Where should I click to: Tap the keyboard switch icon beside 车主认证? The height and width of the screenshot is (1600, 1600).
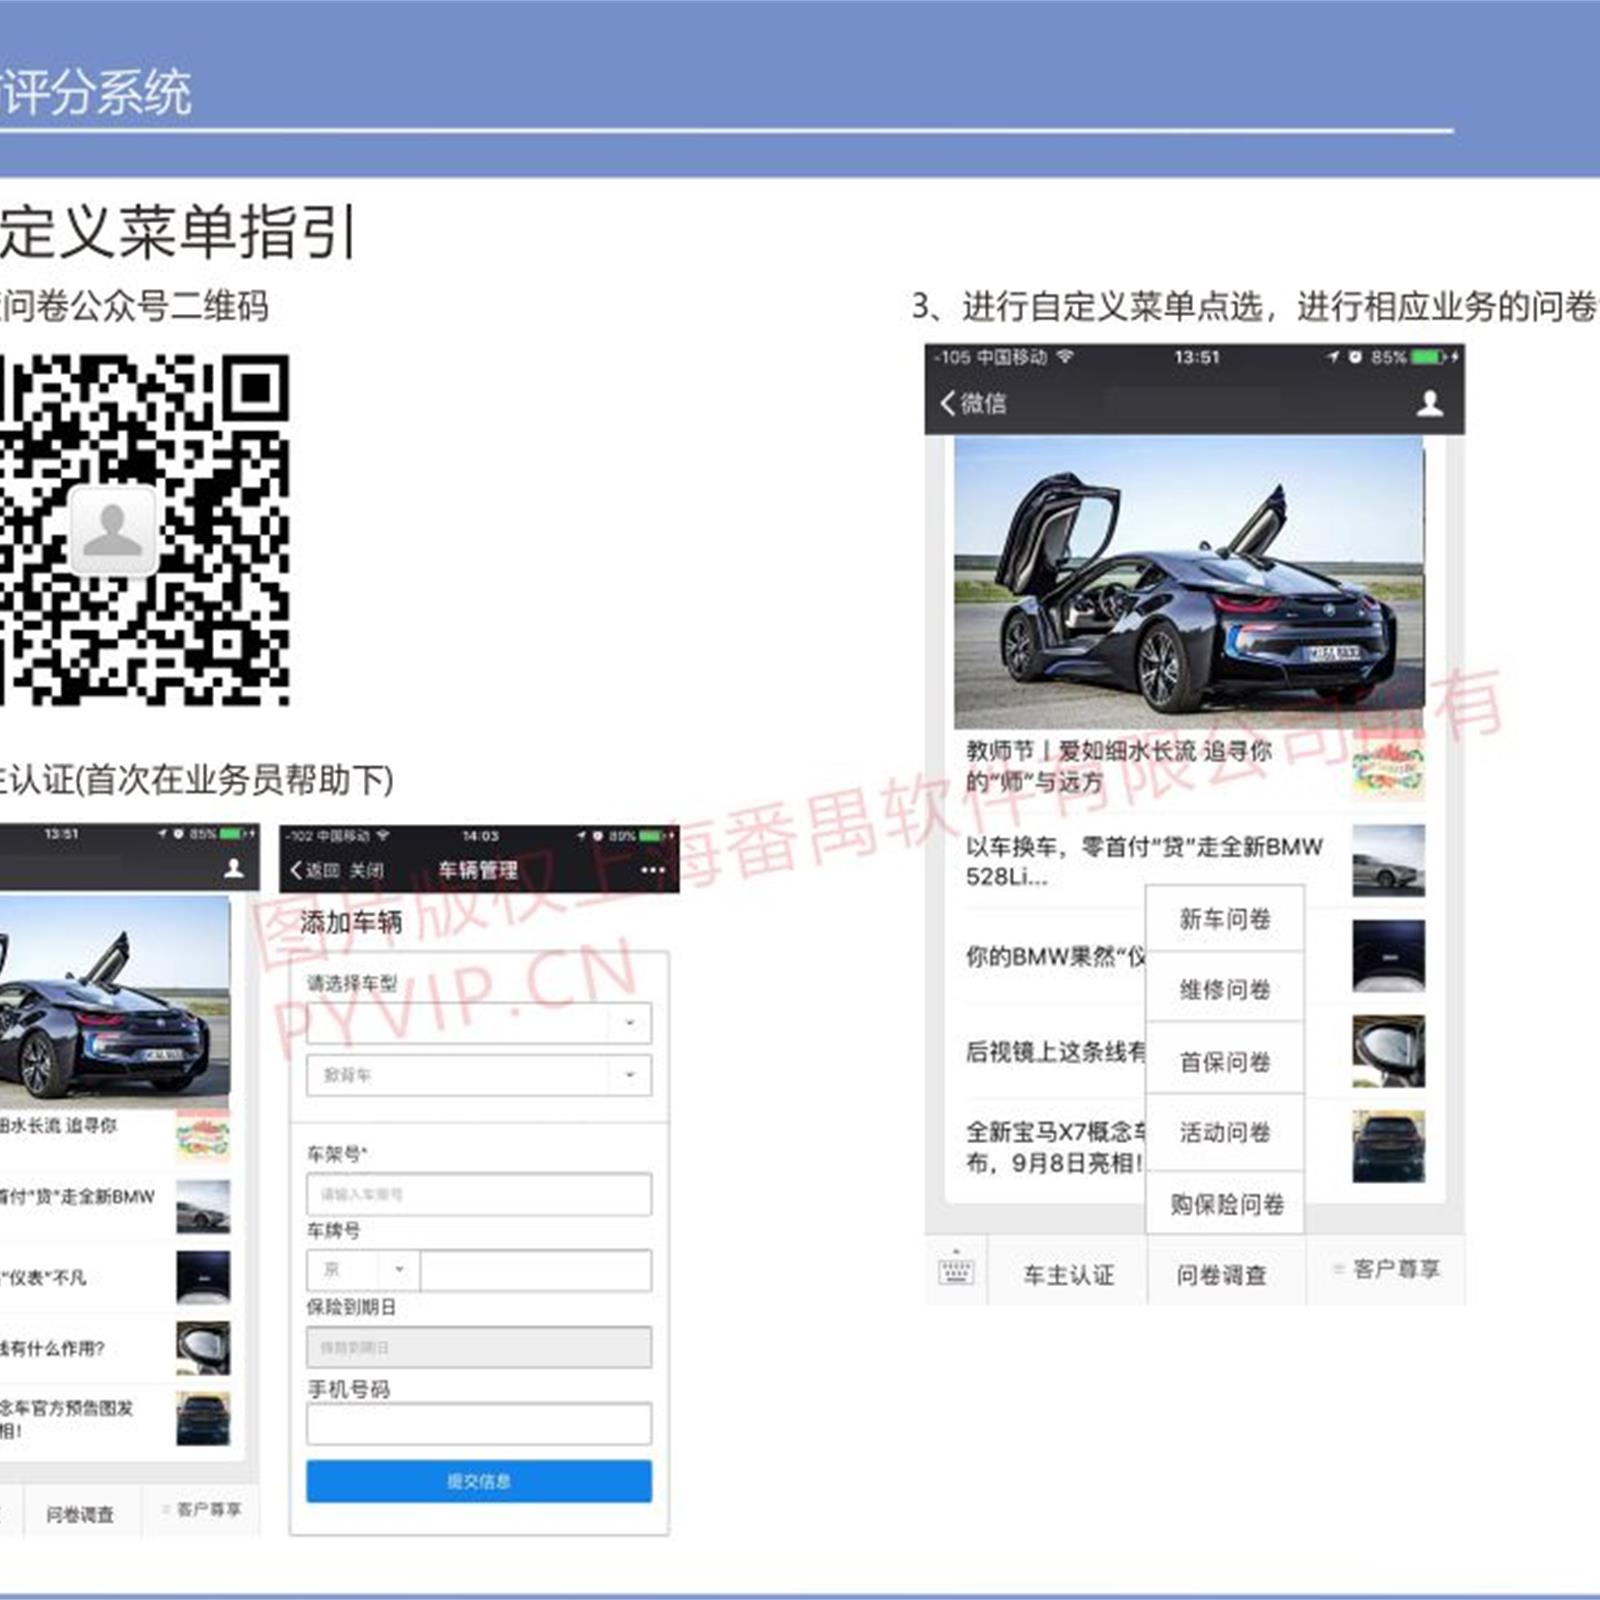[955, 1271]
